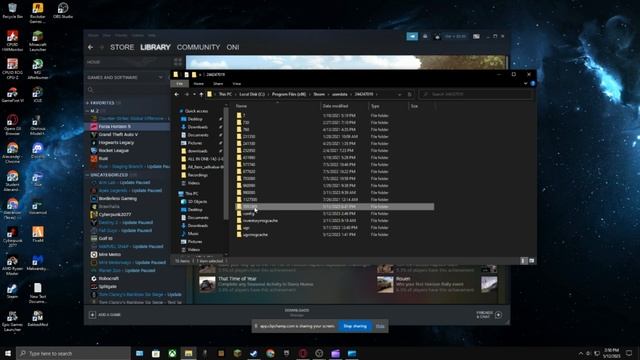Open the address bar history dropdown
Viewport: 640px width, 360px height.
399,94
